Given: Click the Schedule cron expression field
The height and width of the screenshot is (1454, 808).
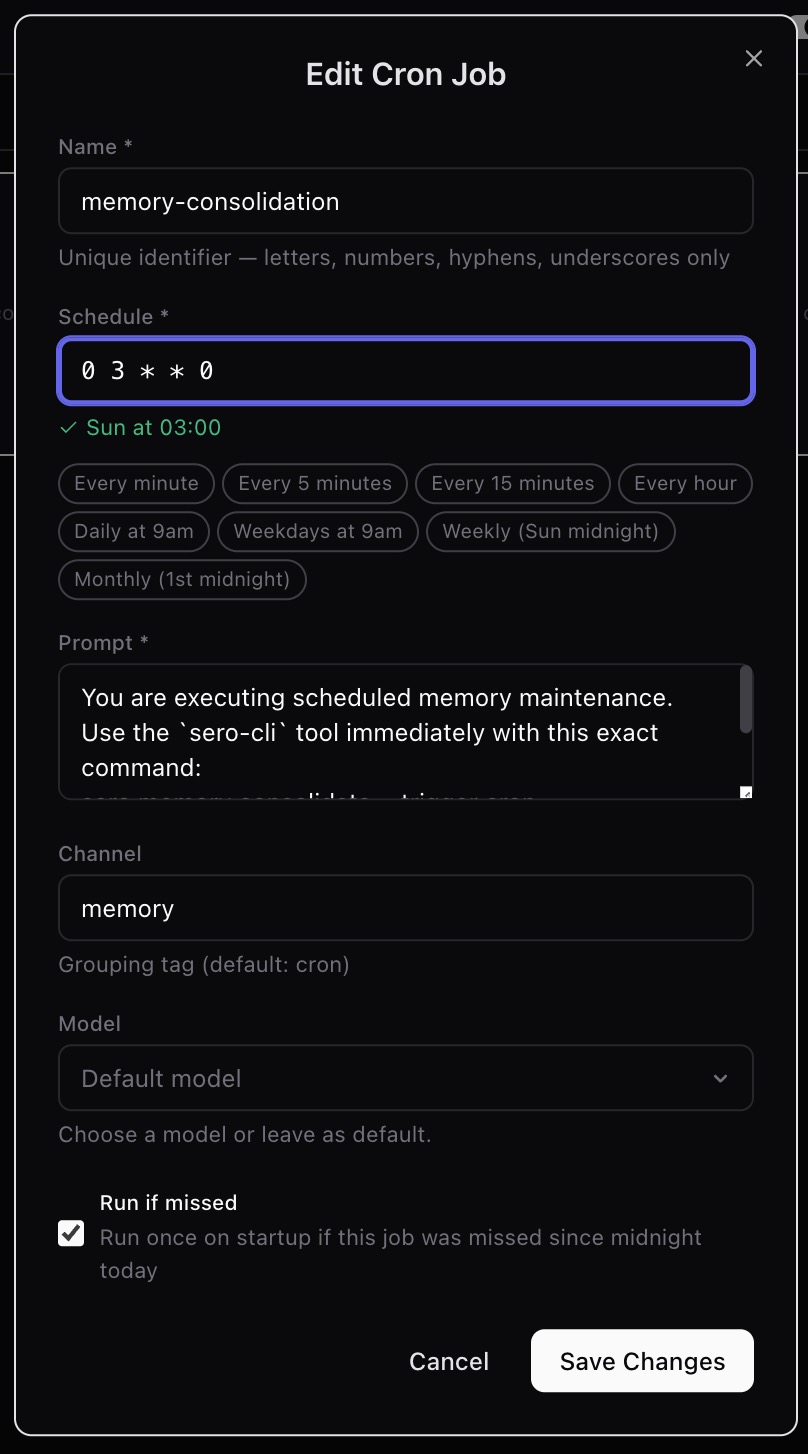Looking at the screenshot, I should 405,371.
